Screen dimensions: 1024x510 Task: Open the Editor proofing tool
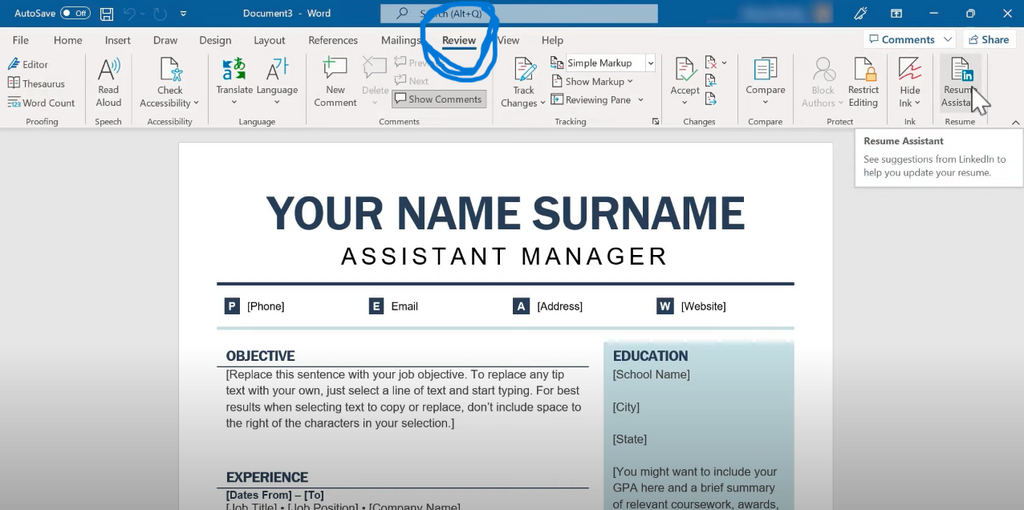(28, 64)
